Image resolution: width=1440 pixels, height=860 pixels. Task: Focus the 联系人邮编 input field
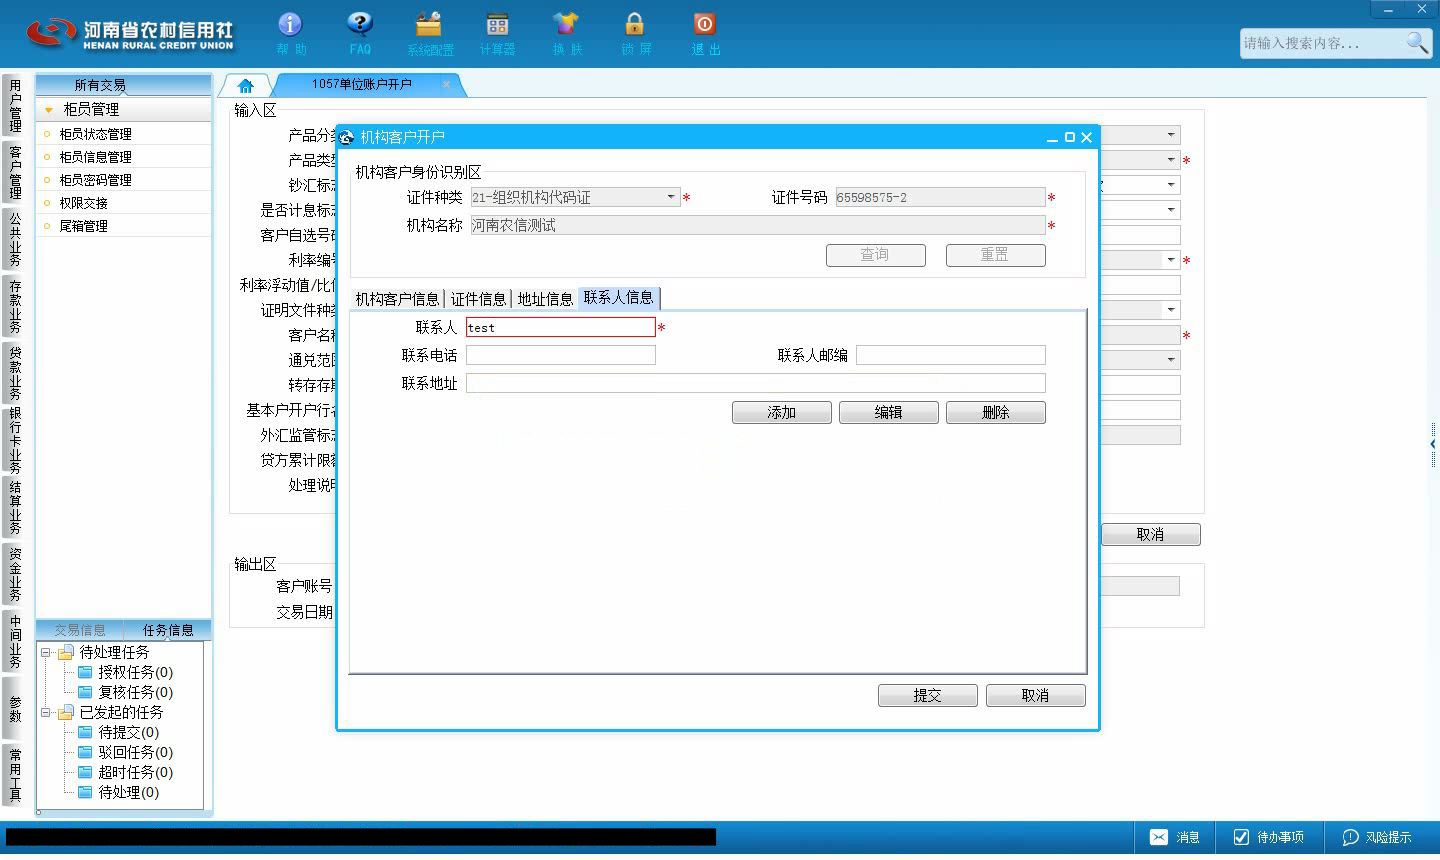[x=951, y=355]
